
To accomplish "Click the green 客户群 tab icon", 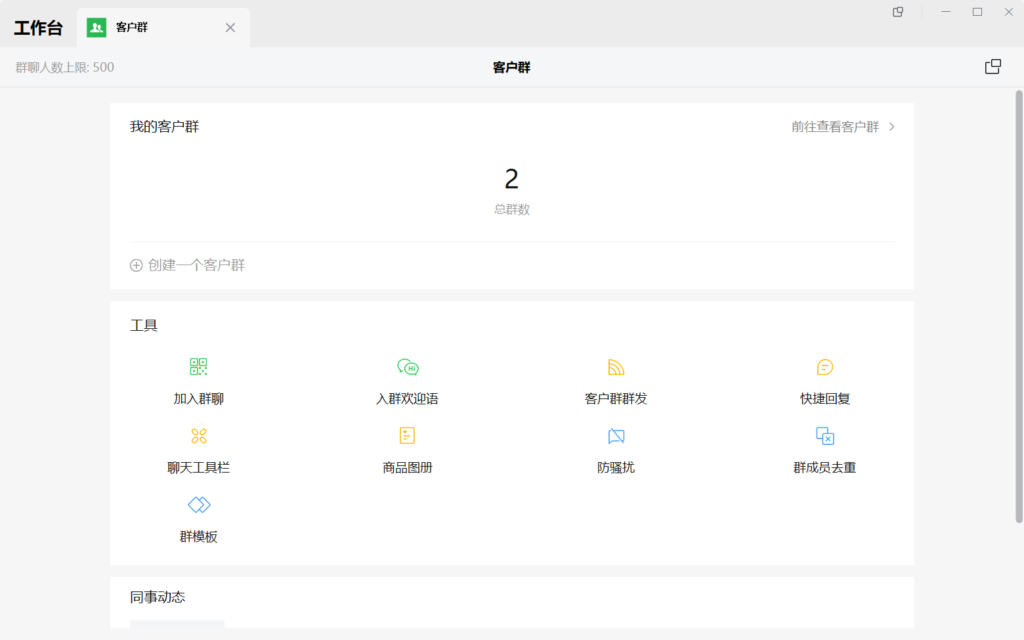I will click(96, 28).
